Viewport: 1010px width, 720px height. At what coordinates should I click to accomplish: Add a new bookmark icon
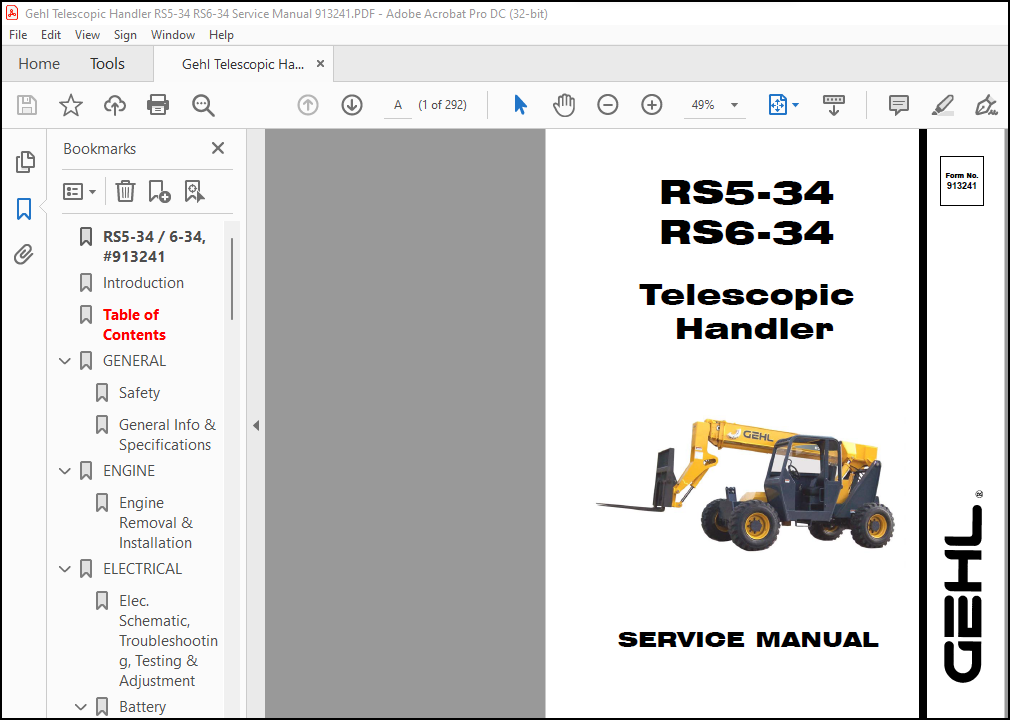[x=159, y=191]
